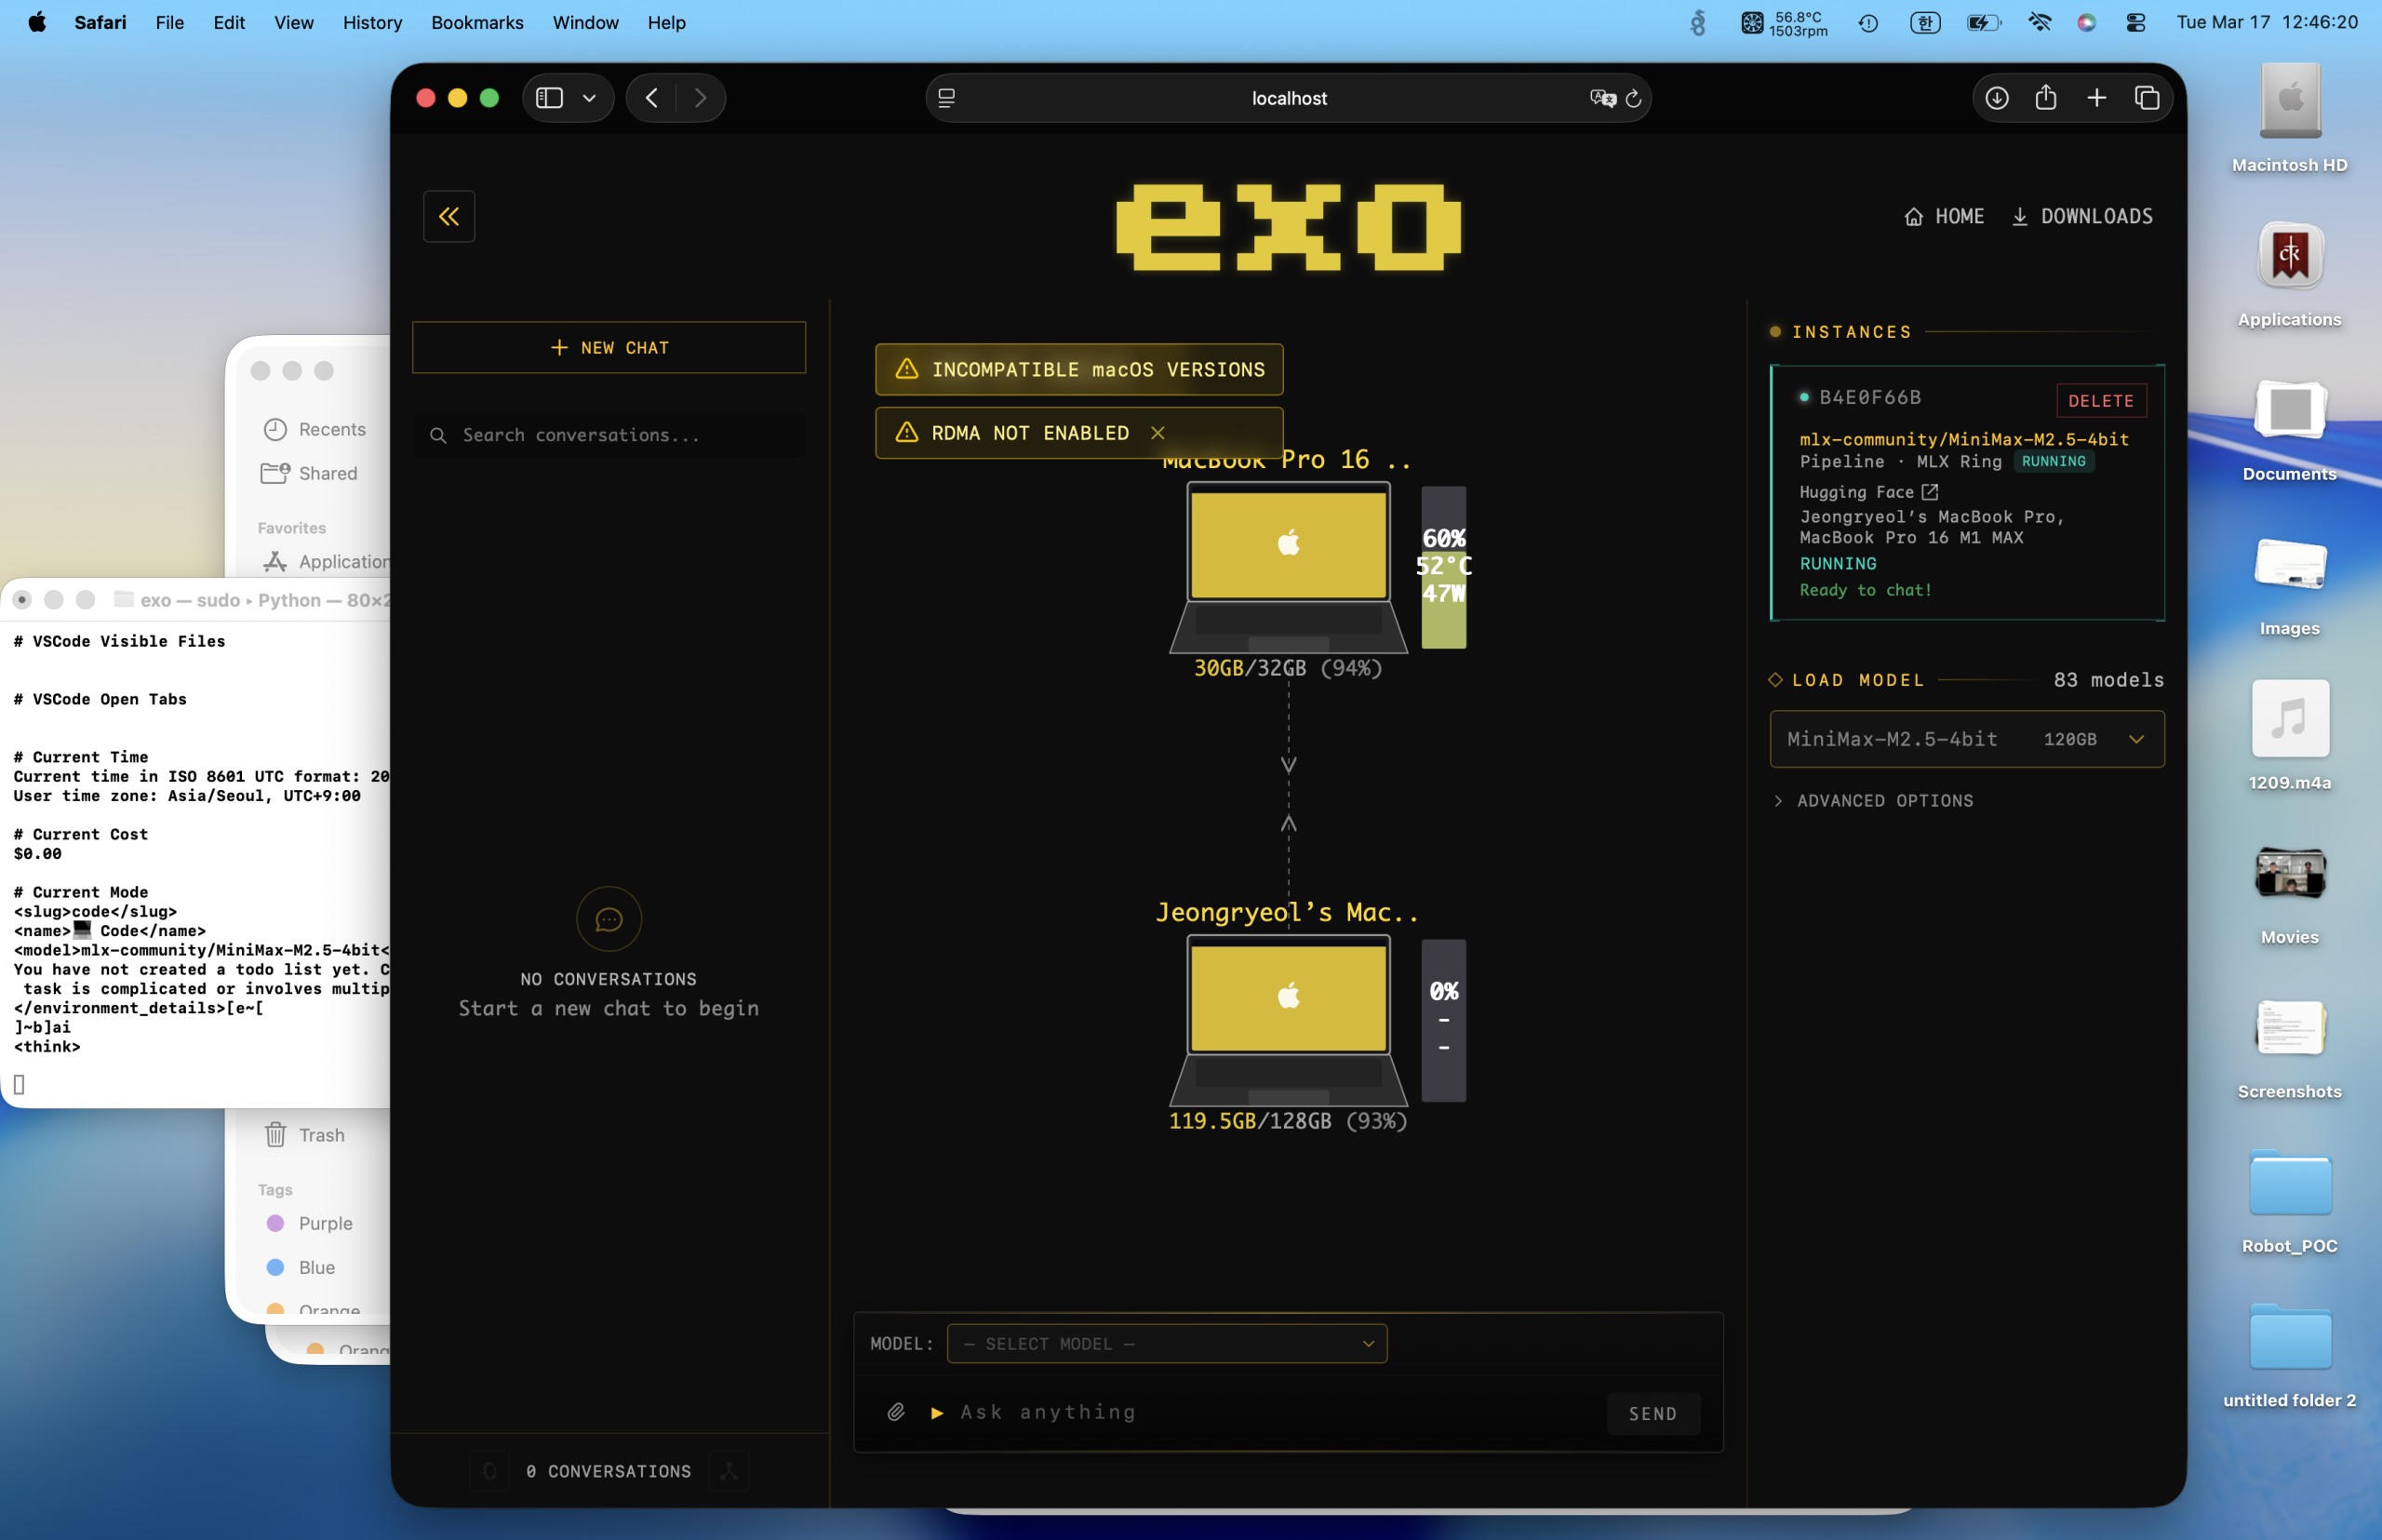
Task: Click the battery status icon
Action: click(x=1983, y=22)
